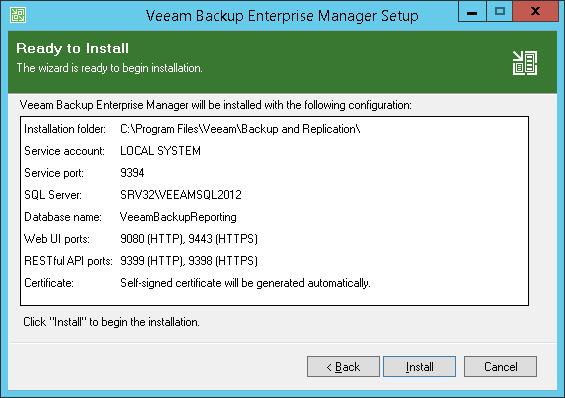
Task: Click the LOCAL SYSTEM service account value
Action: coord(160,151)
